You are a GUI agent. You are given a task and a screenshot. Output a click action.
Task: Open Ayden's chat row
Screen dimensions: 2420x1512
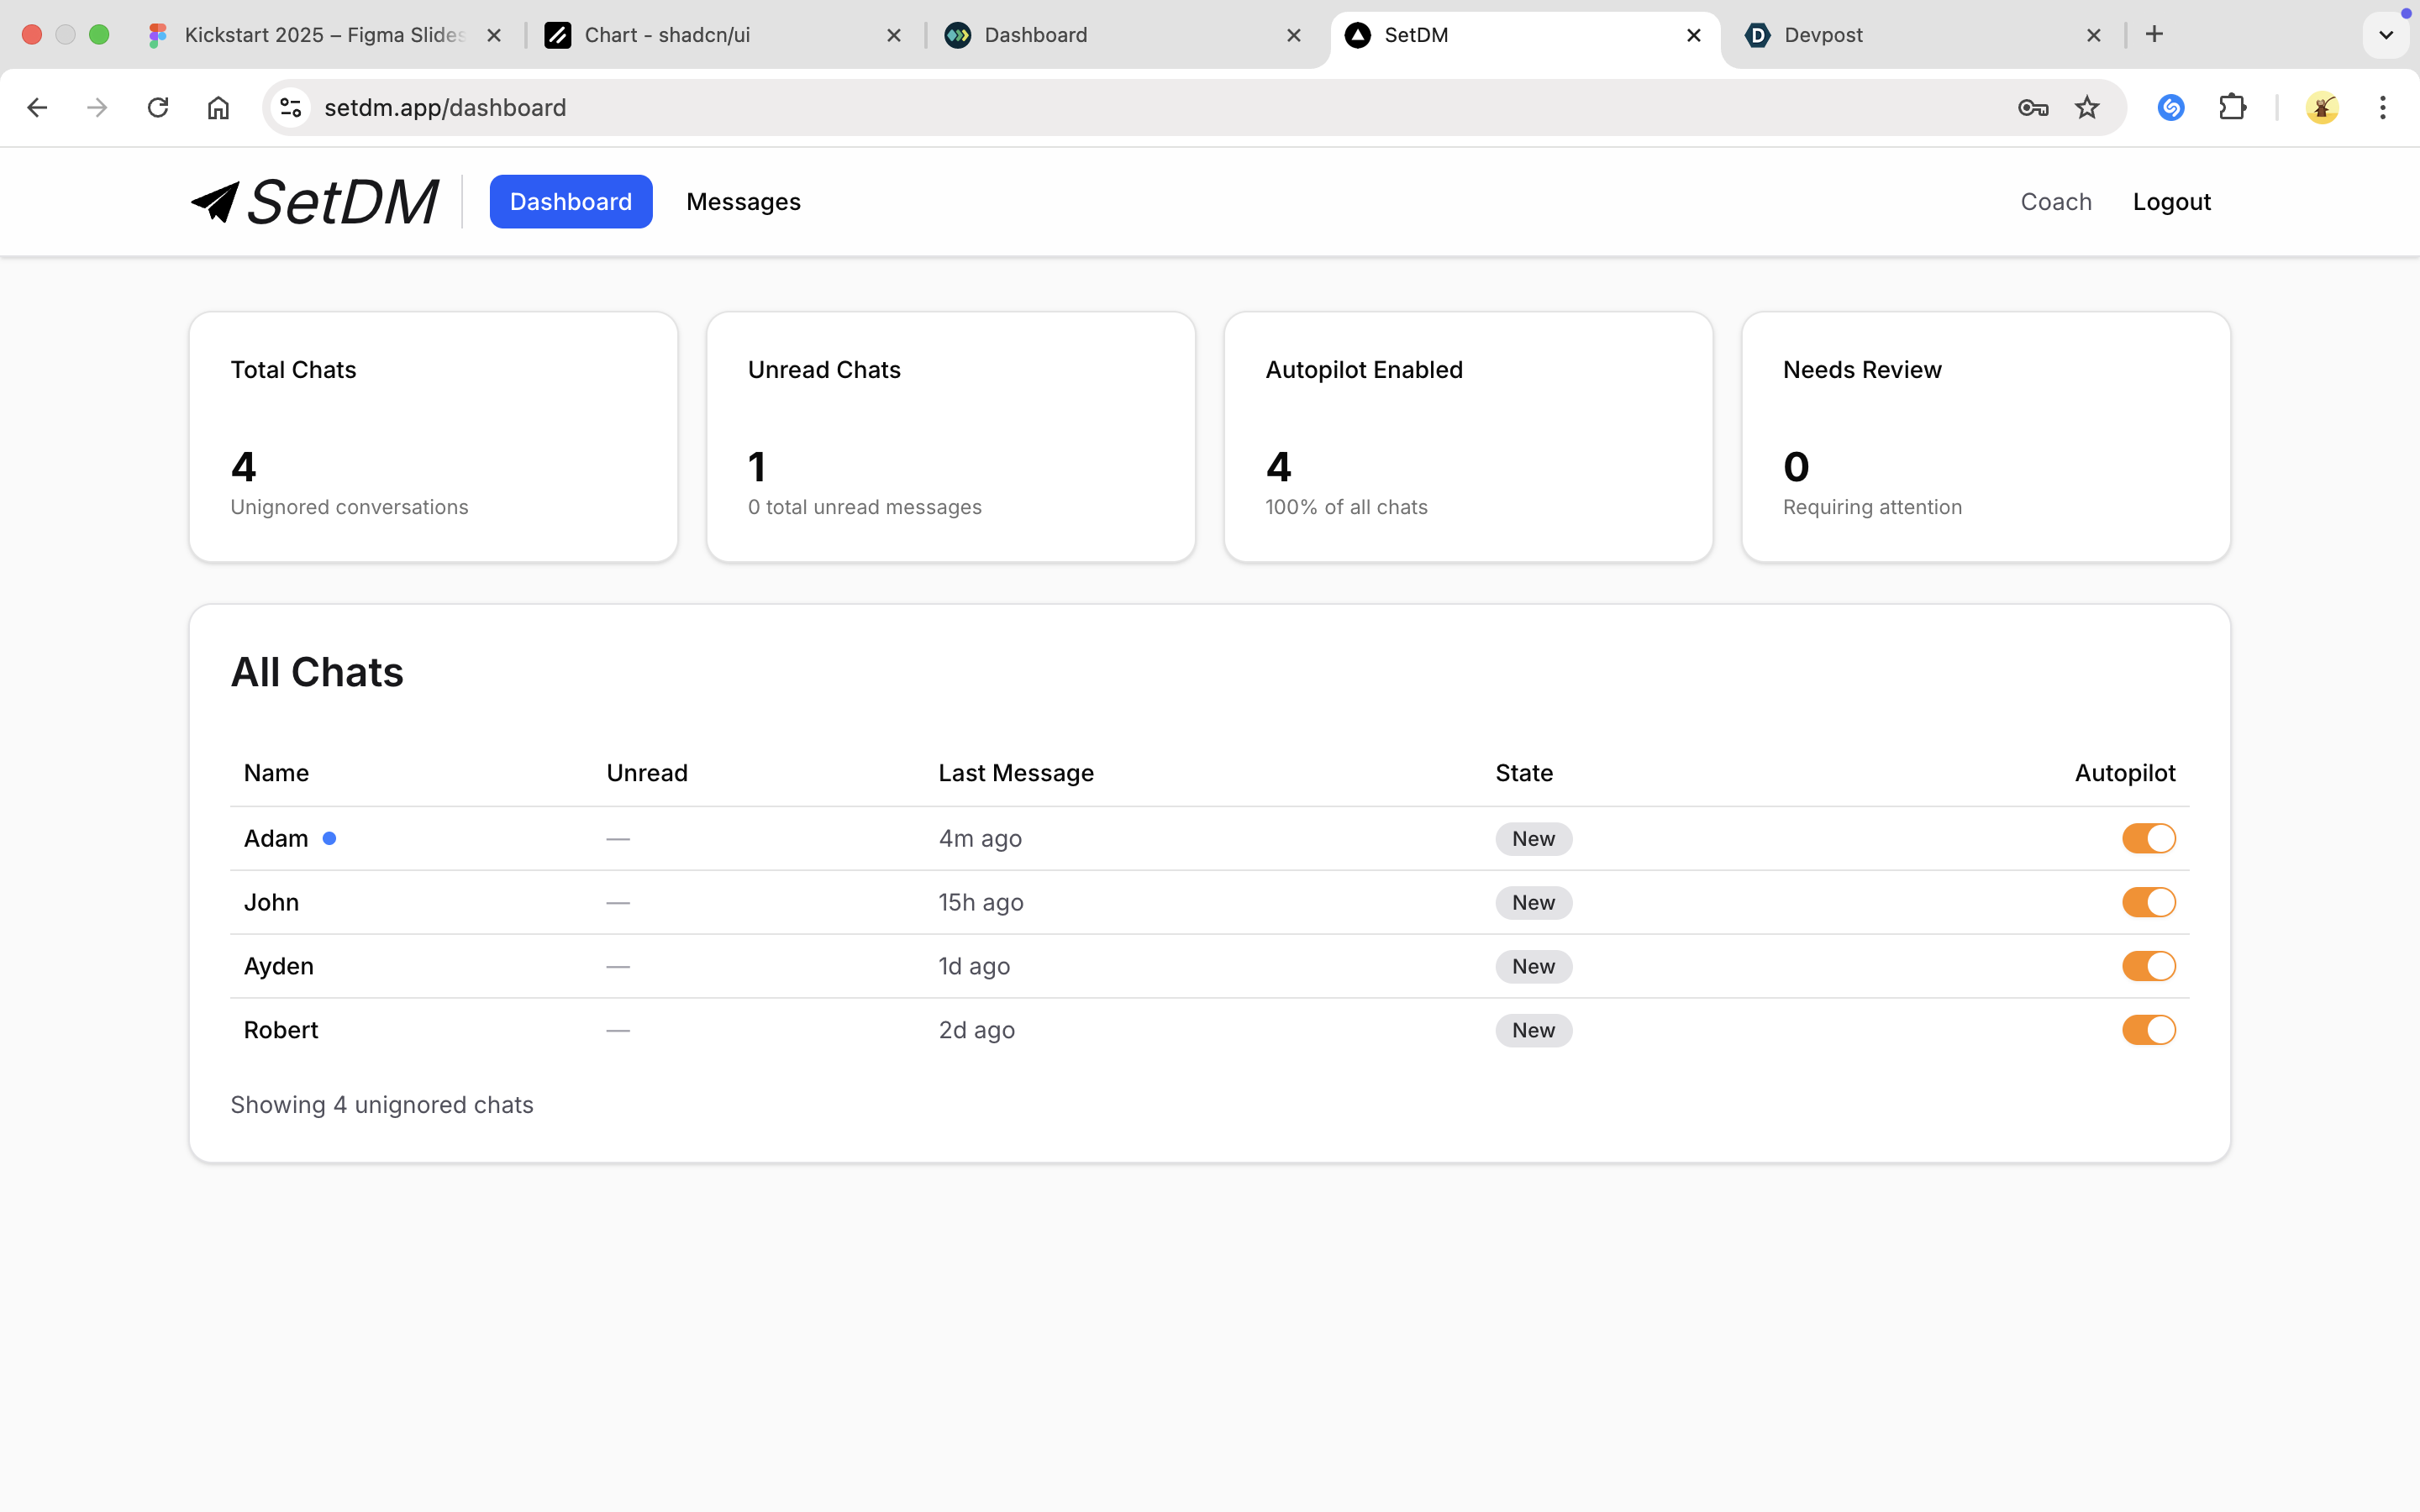click(279, 966)
